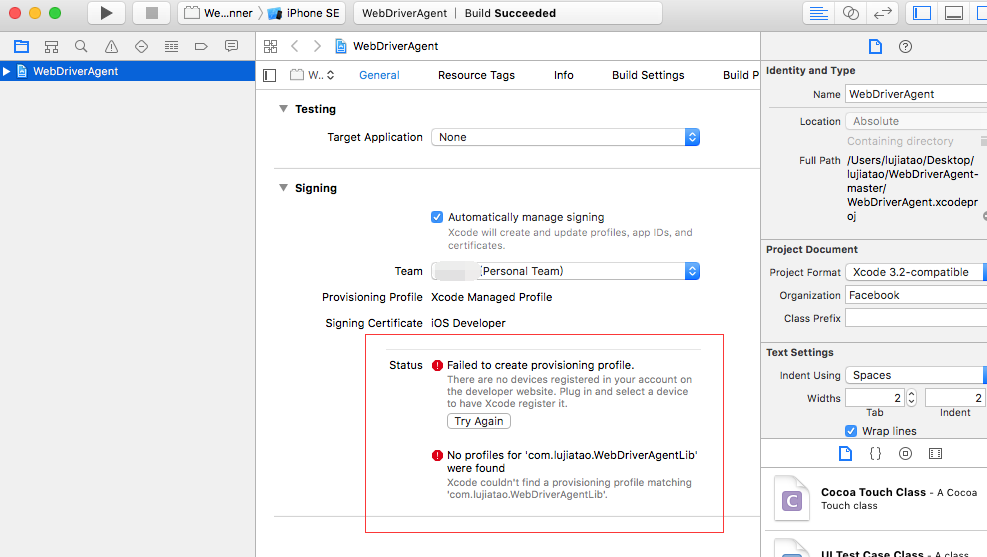
Task: Open the Find navigator magnifier icon
Action: tap(81, 46)
